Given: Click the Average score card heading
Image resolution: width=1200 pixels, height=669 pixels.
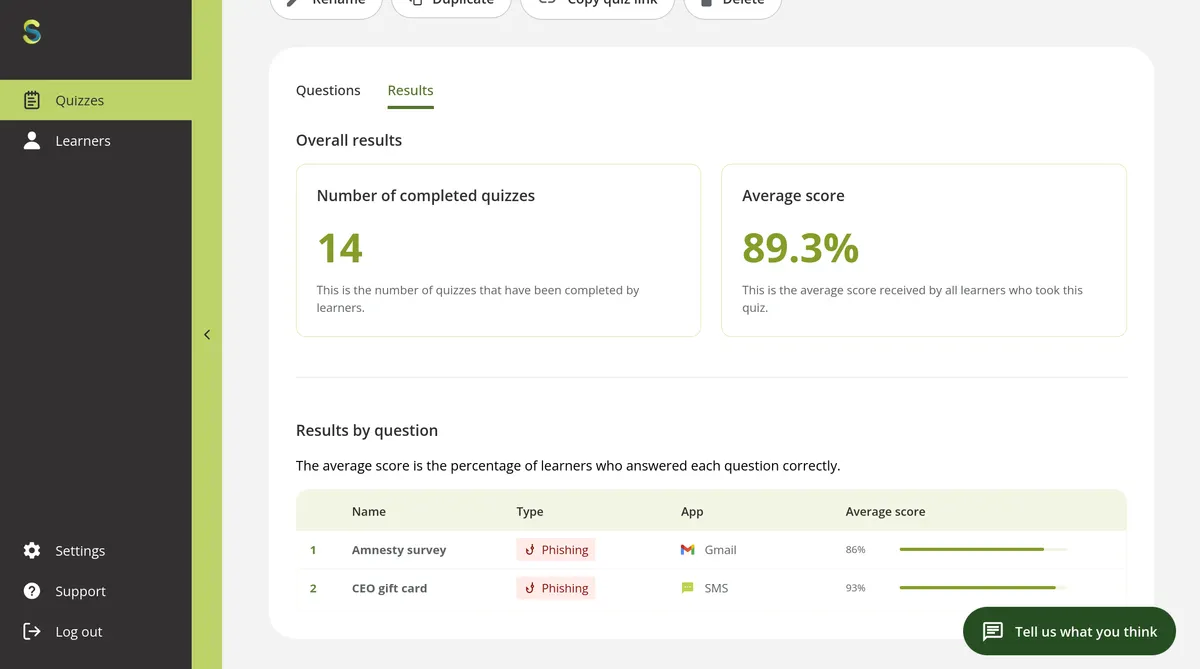Looking at the screenshot, I should click(793, 196).
